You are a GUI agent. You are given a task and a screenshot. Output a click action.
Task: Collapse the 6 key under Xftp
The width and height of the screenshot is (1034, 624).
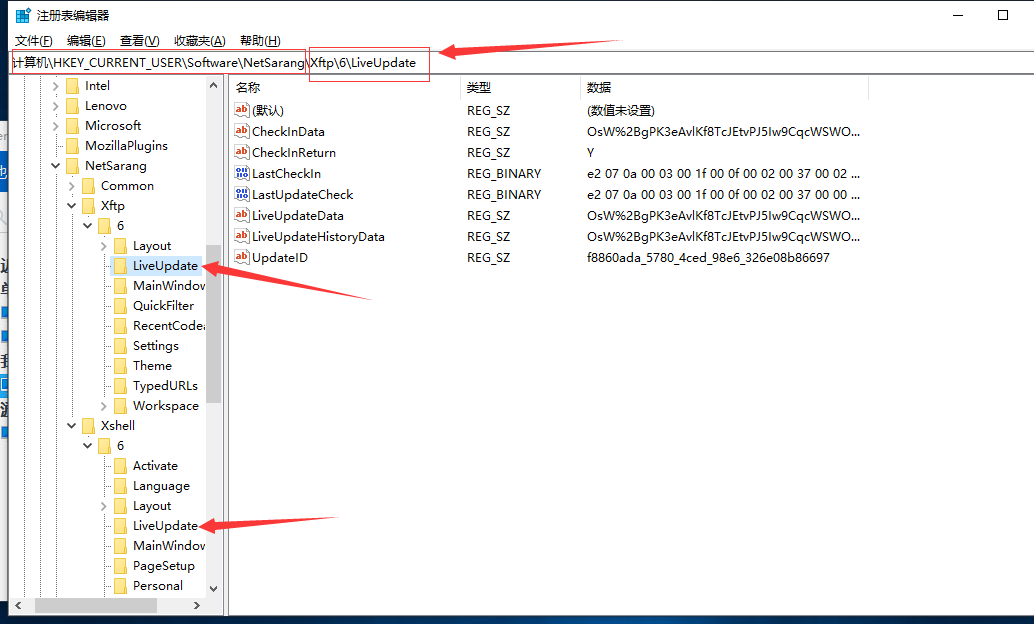click(87, 226)
